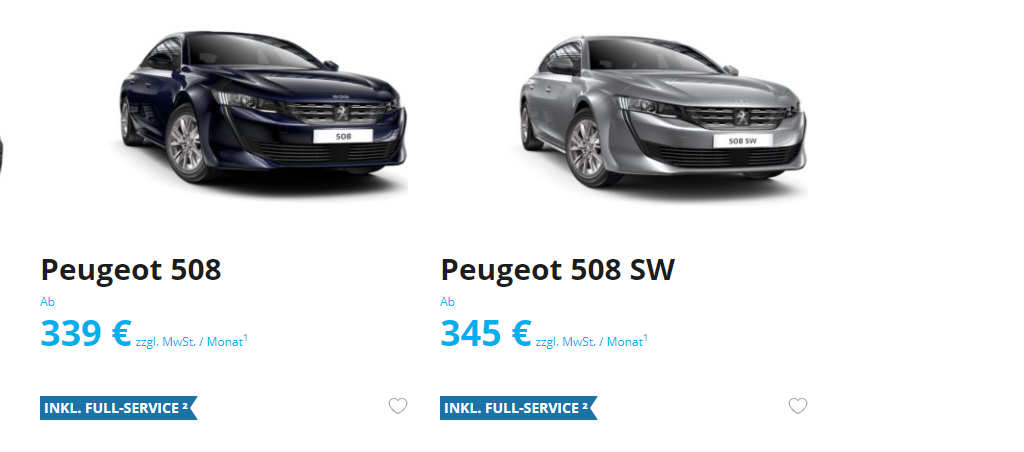Click the "Ab" label above 345 €
The image size is (1024, 452).
(x=447, y=302)
